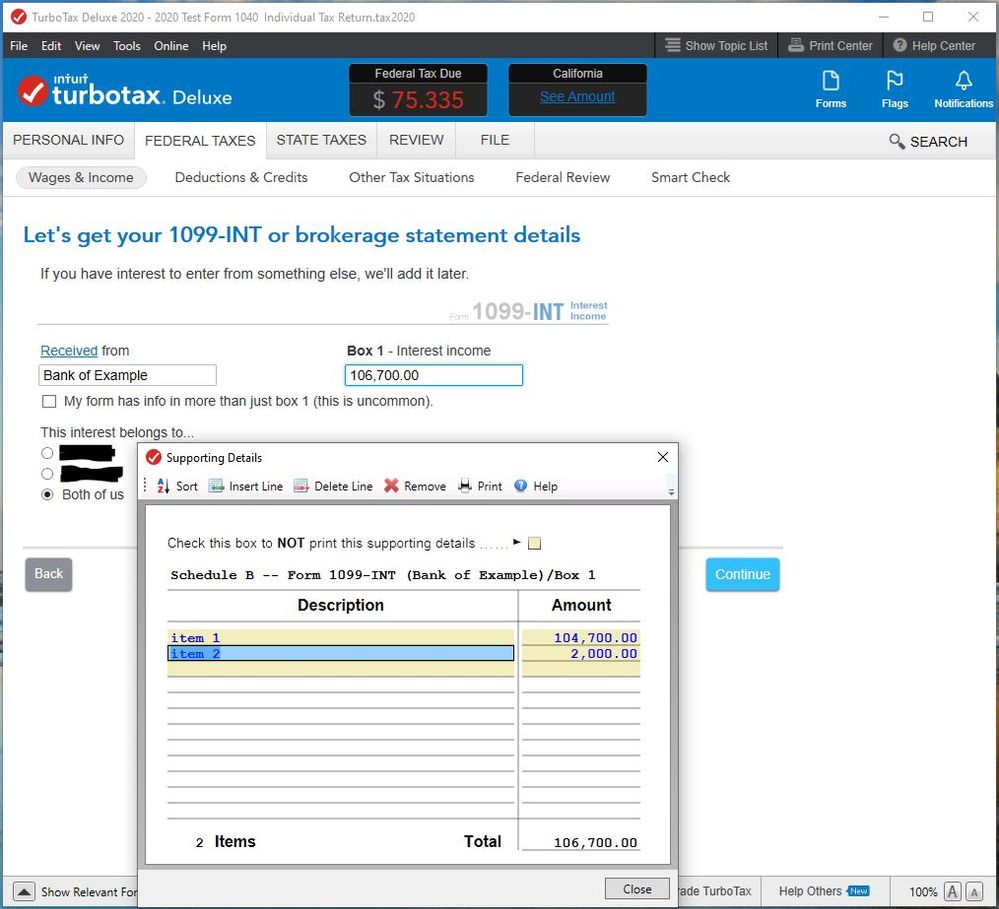Click the red Remove icon

pyautogui.click(x=391, y=486)
